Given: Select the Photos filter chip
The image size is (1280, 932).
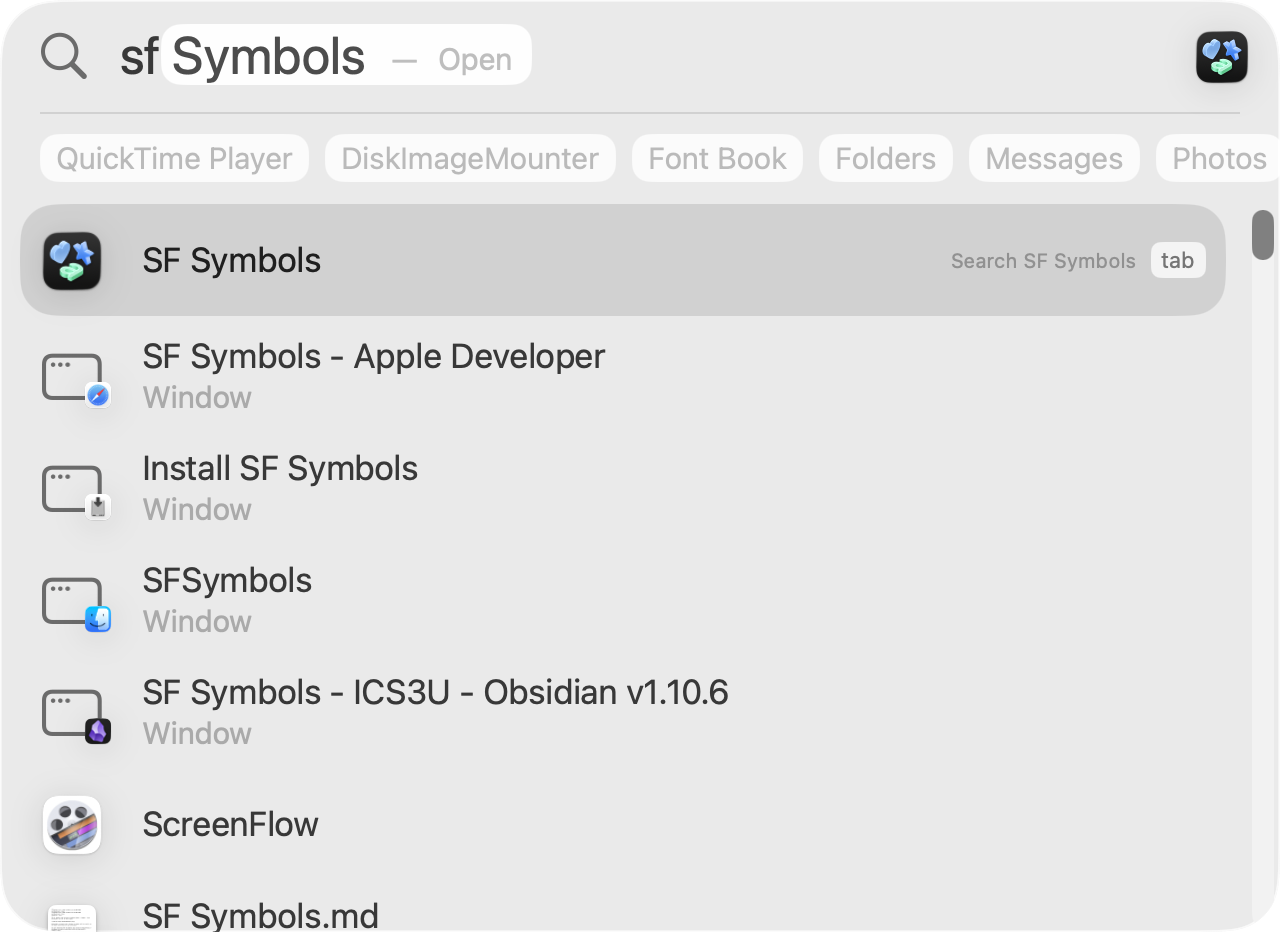Looking at the screenshot, I should [x=1218, y=159].
